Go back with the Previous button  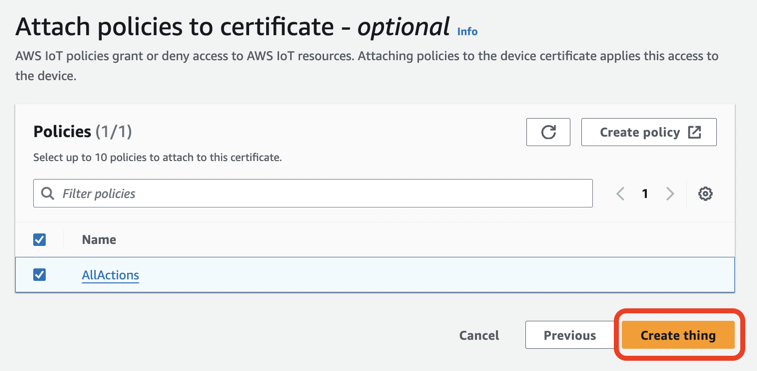coord(570,335)
